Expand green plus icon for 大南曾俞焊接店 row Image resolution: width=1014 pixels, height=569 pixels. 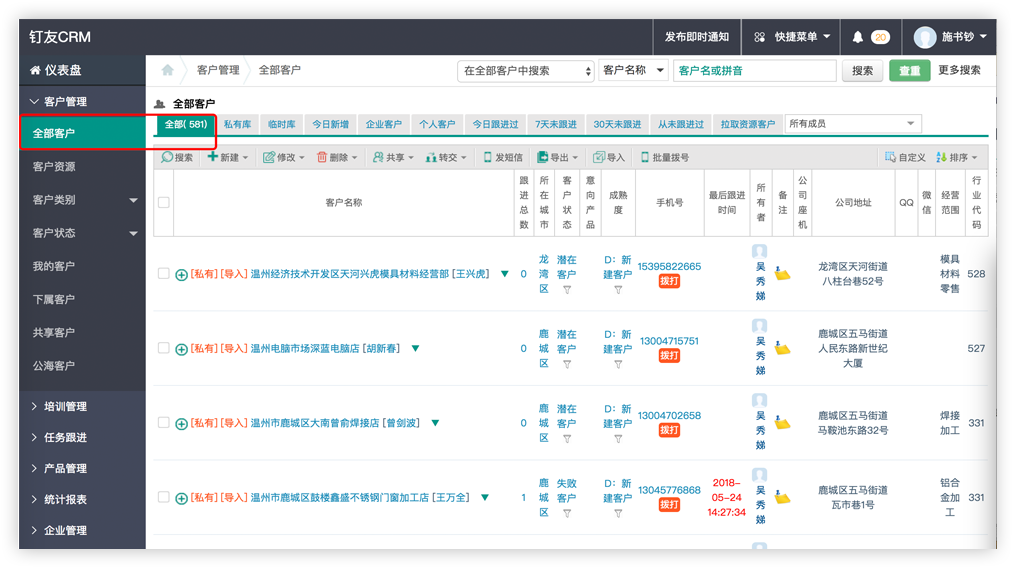pos(182,424)
